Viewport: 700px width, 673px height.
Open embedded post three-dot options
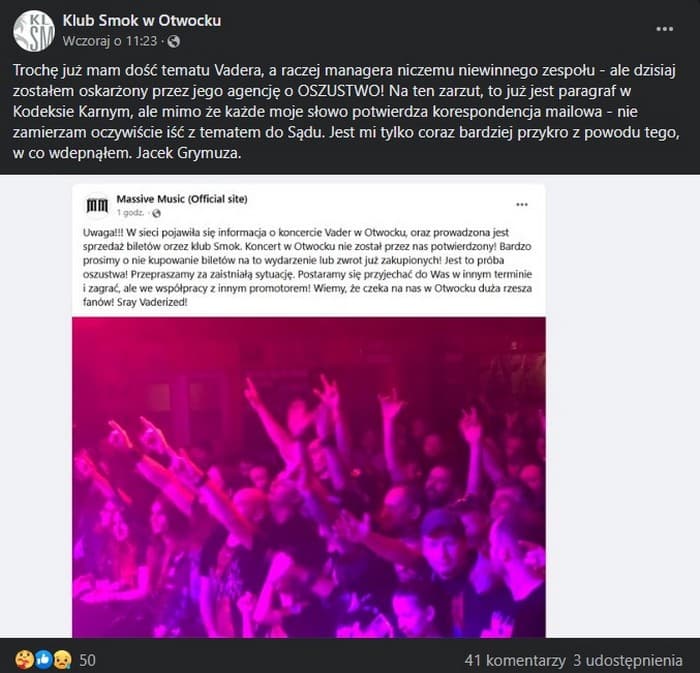coord(522,204)
